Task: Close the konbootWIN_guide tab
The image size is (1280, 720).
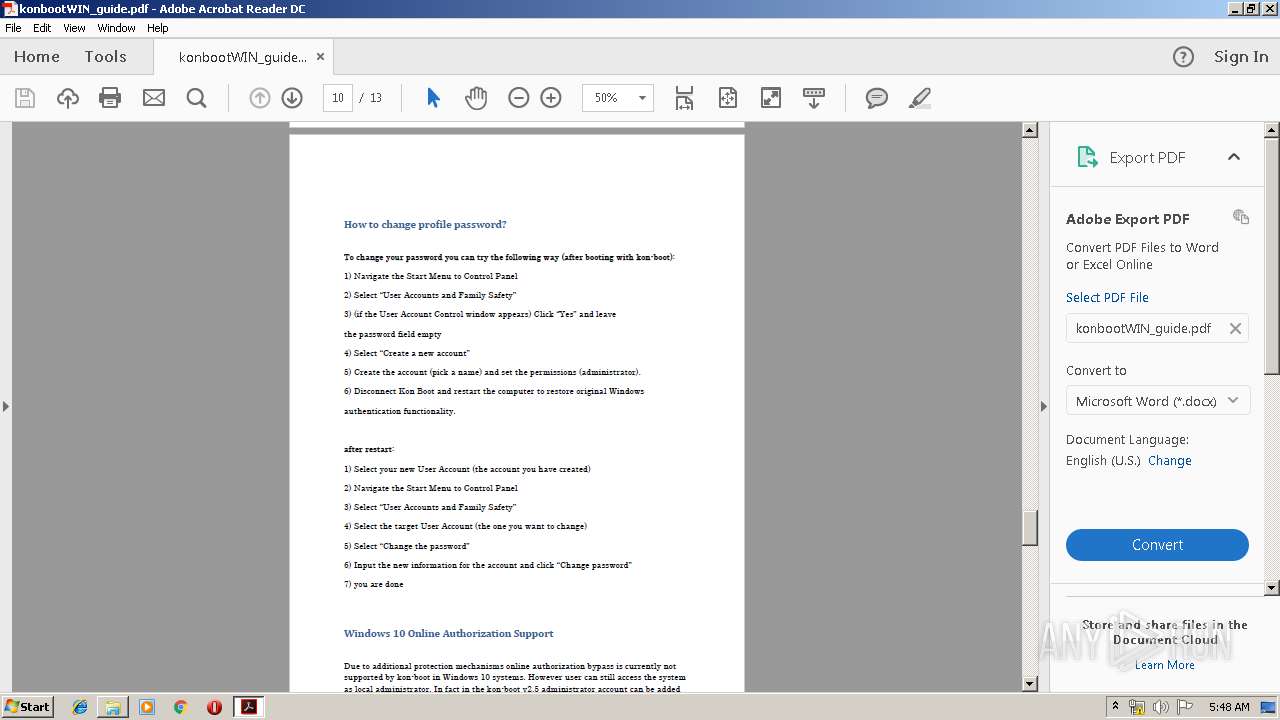Action: [x=320, y=57]
